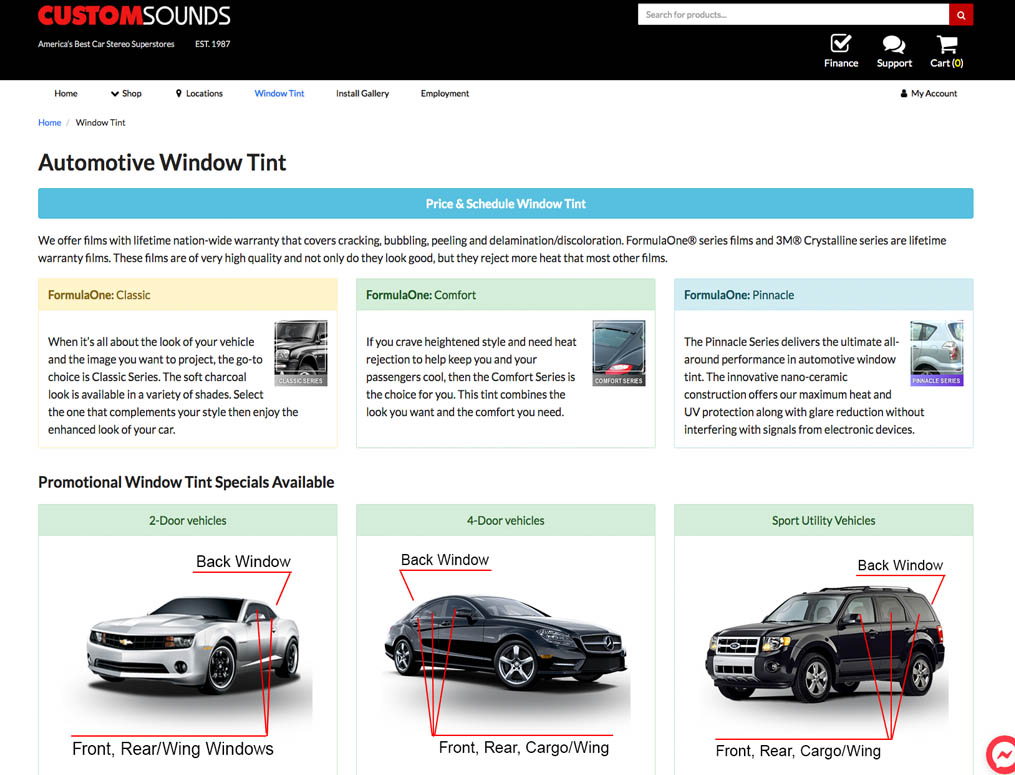The width and height of the screenshot is (1015, 775).
Task: Click the Home breadcrumb link
Action: (x=50, y=122)
